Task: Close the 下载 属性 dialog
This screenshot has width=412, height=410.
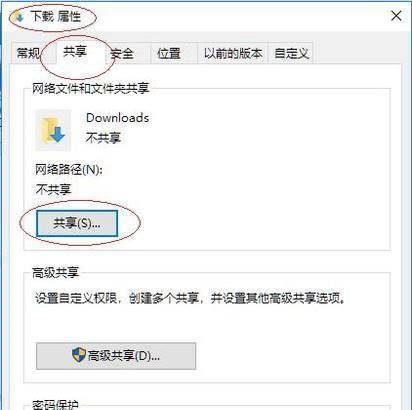Action: pos(396,16)
